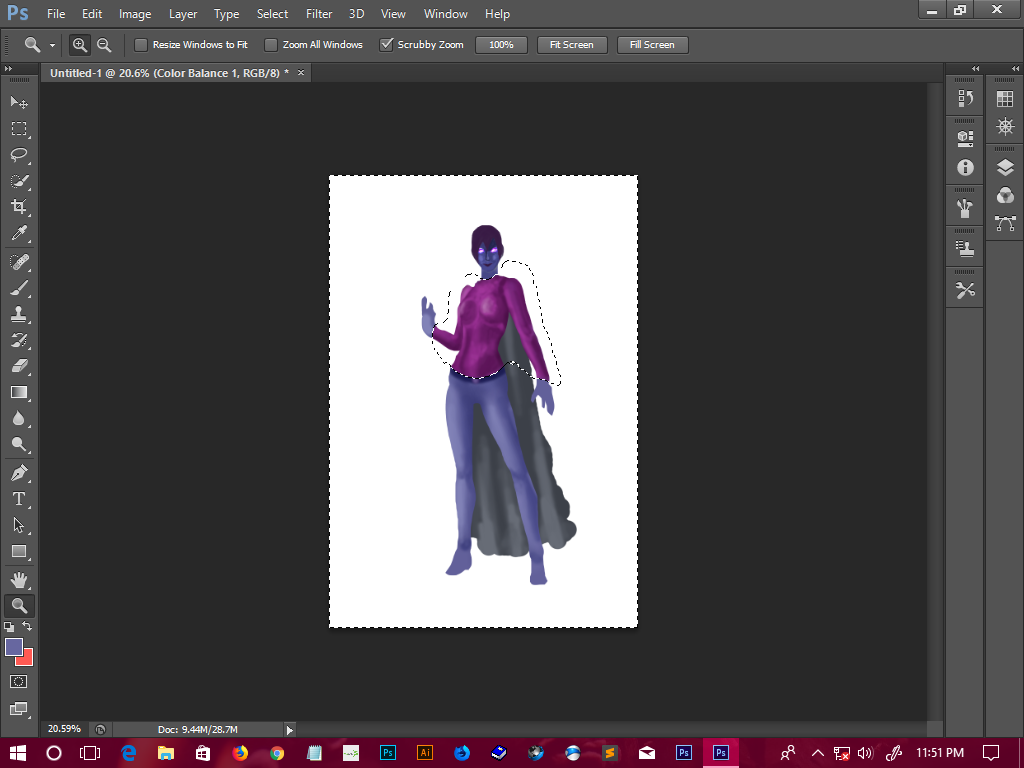Screen dimensions: 1024x768
Task: Select the Crop tool
Action: tap(19, 207)
